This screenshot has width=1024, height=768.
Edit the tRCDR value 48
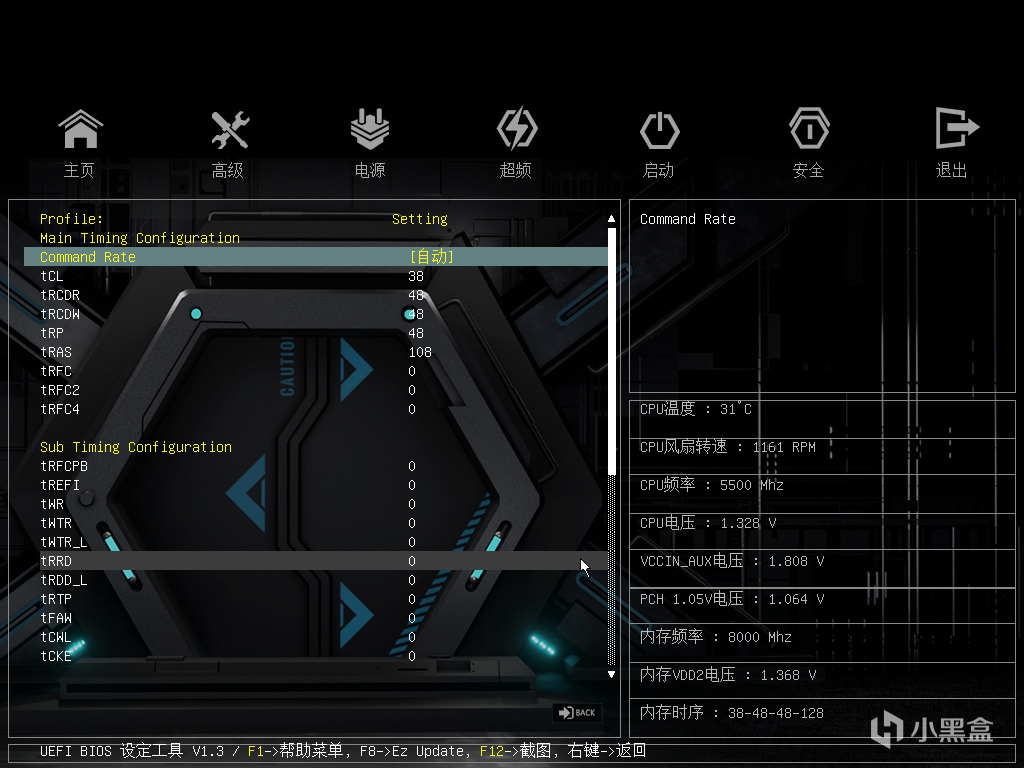416,295
